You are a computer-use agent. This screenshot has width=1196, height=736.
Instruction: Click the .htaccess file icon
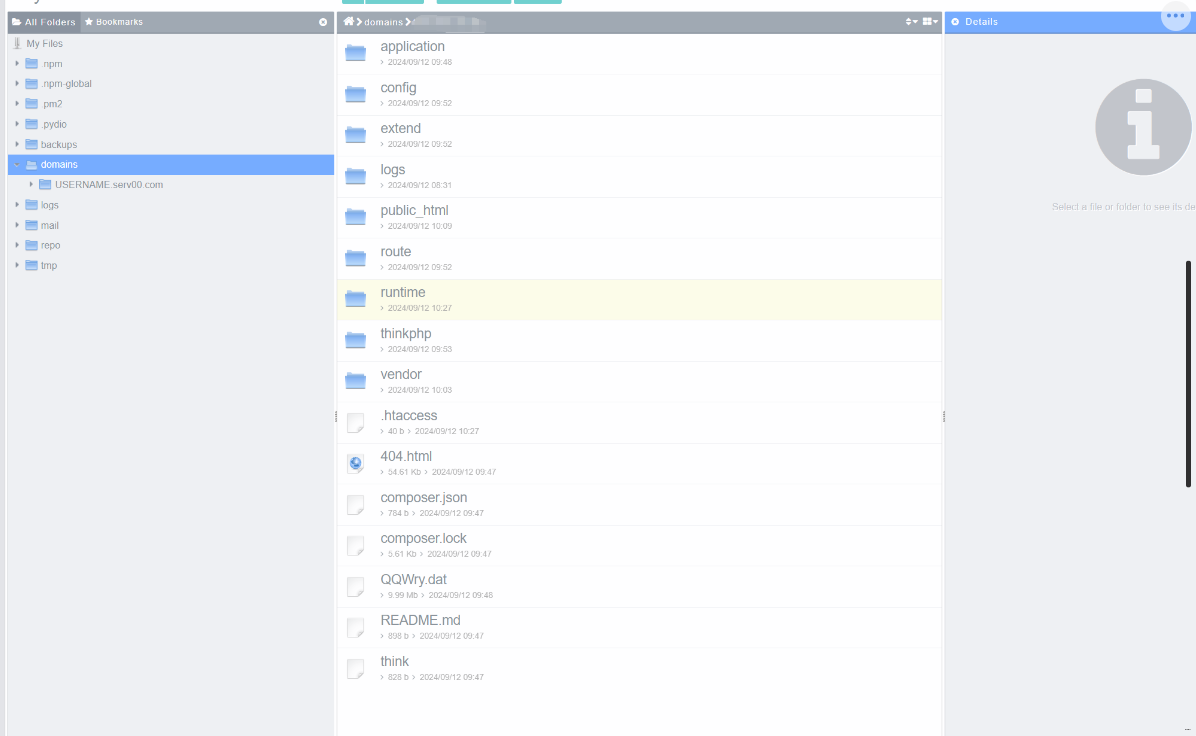point(355,422)
